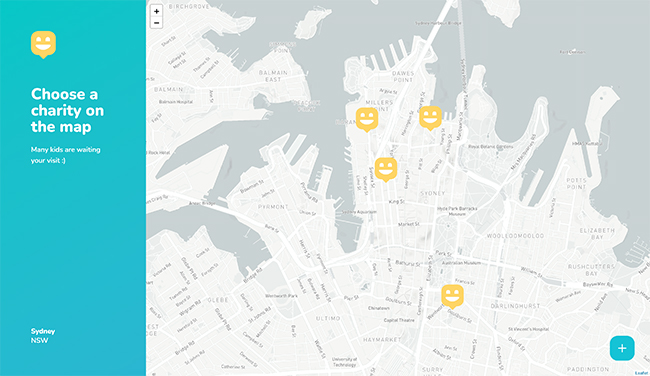The height and width of the screenshot is (376, 650).
Task: Click the Balmain East map label
Action: pos(273,76)
